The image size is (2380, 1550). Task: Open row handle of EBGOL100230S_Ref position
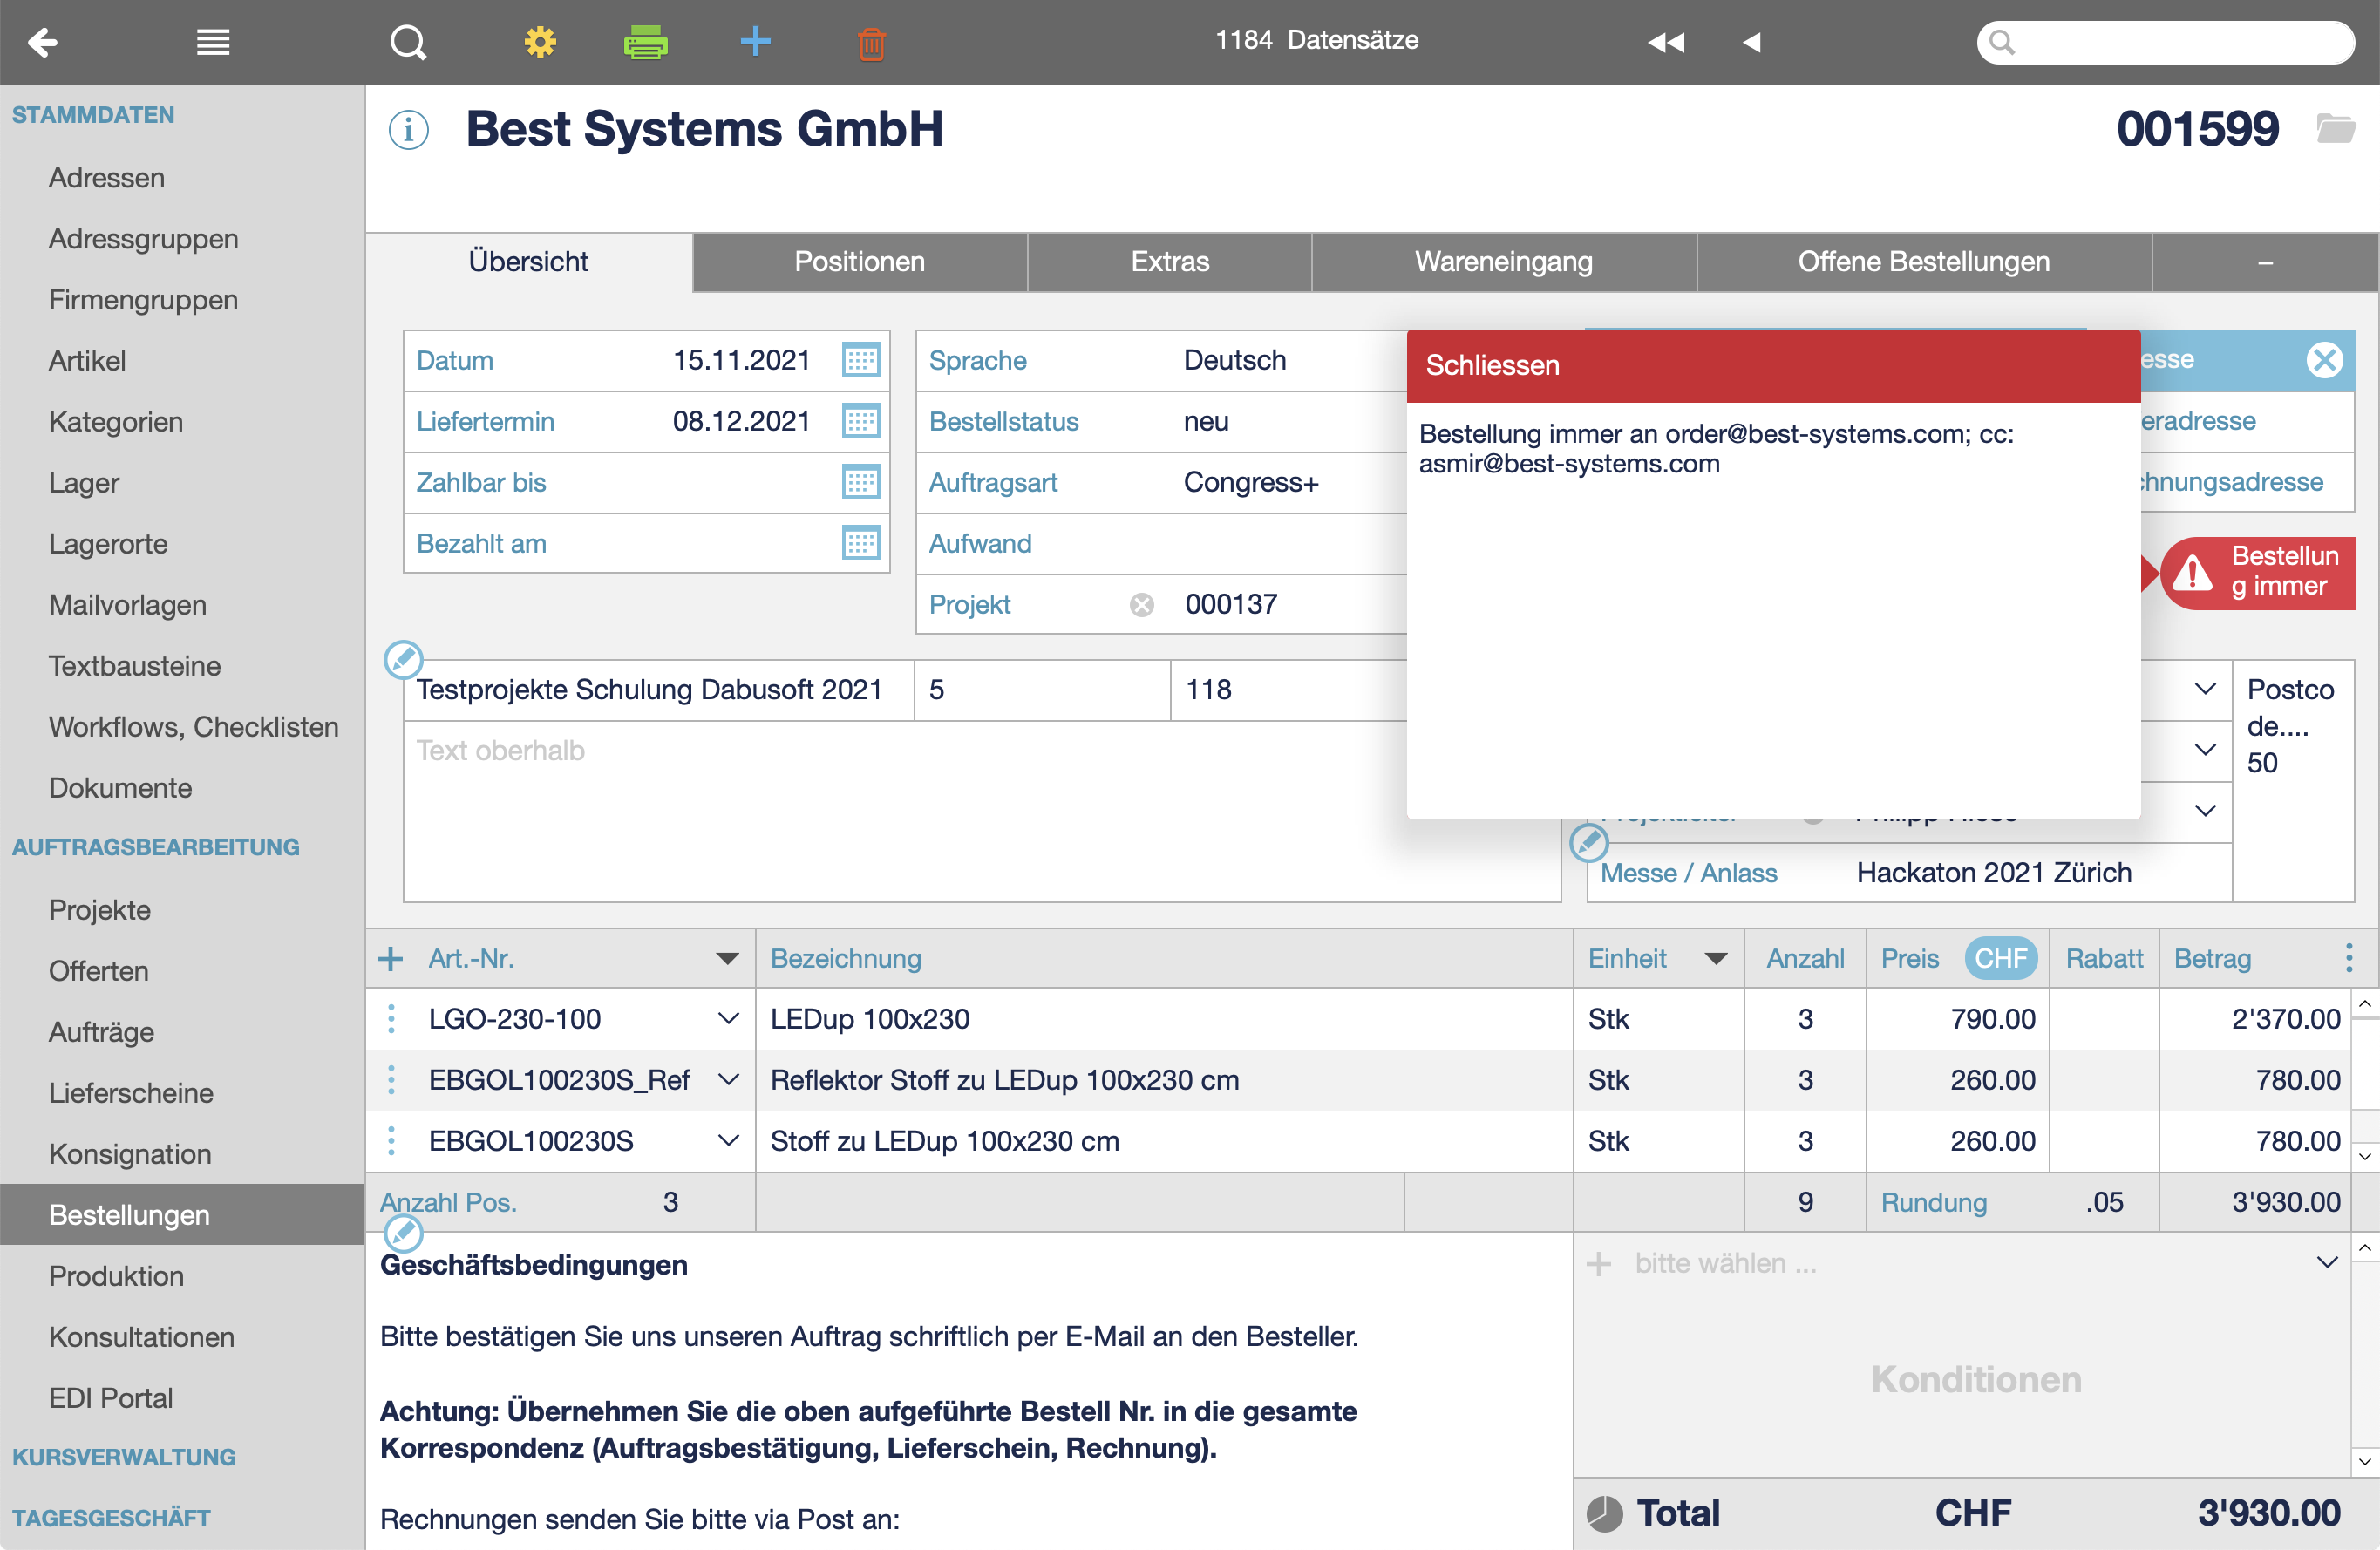(391, 1080)
